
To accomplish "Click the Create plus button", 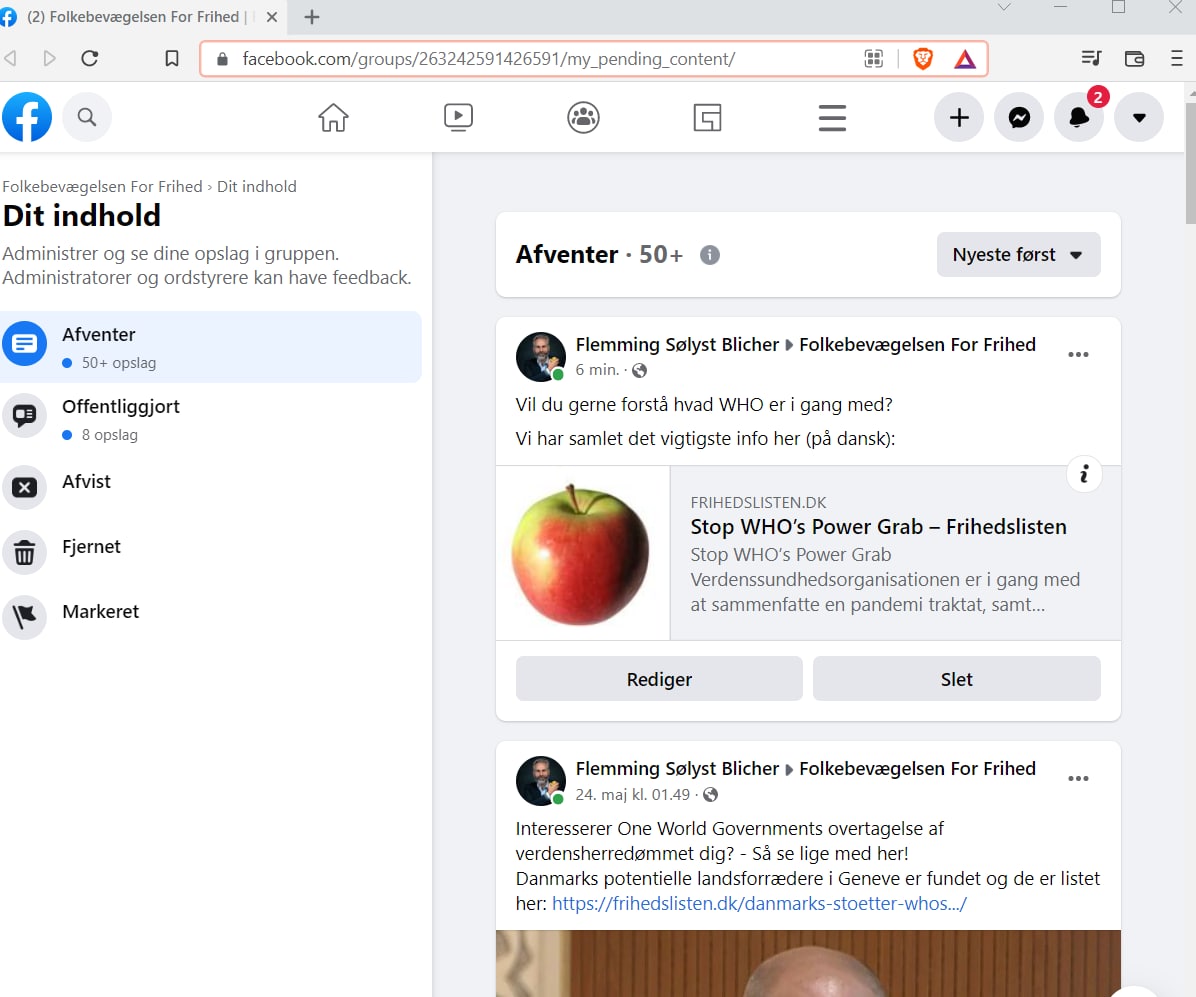I will tap(959, 117).
